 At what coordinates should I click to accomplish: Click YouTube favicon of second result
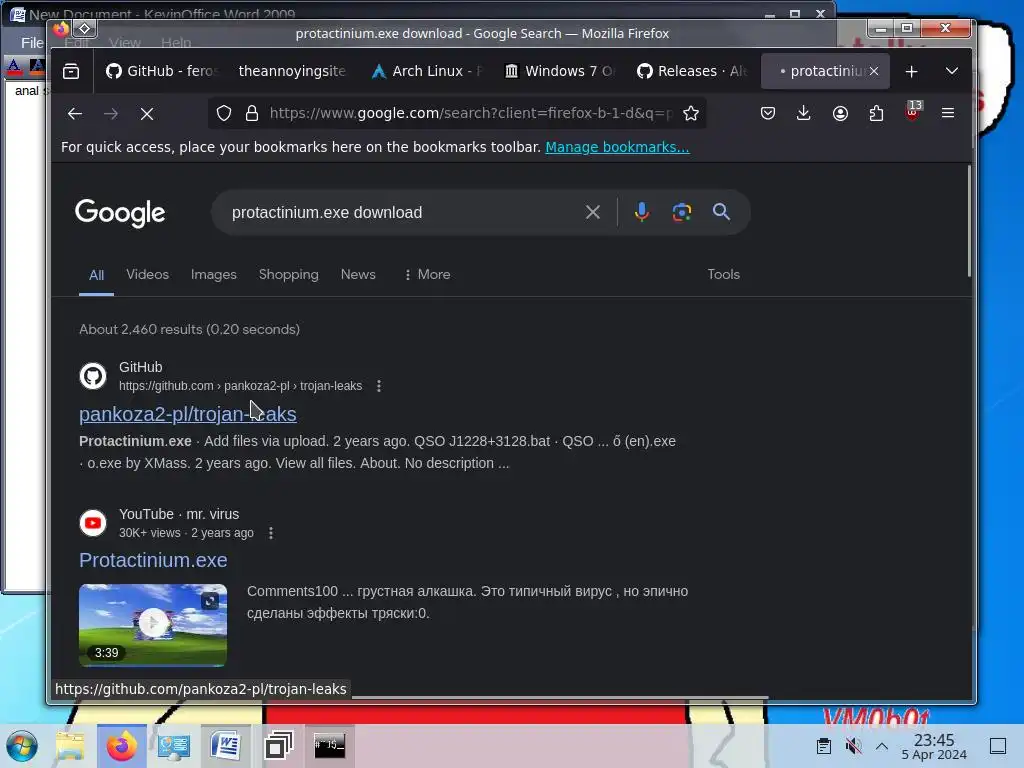coord(93,523)
